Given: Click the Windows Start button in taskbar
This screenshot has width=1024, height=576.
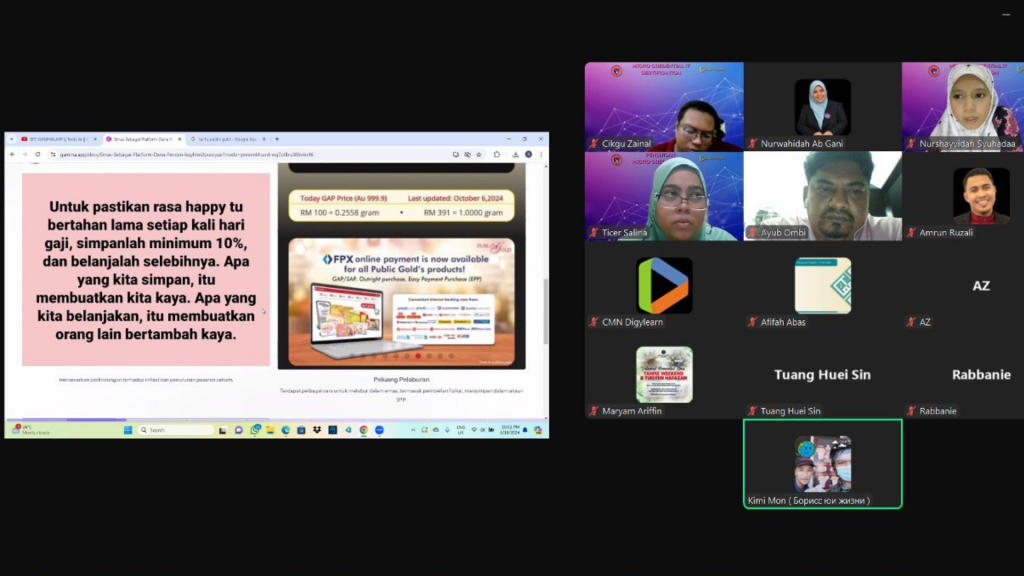Looking at the screenshot, I should (x=128, y=430).
